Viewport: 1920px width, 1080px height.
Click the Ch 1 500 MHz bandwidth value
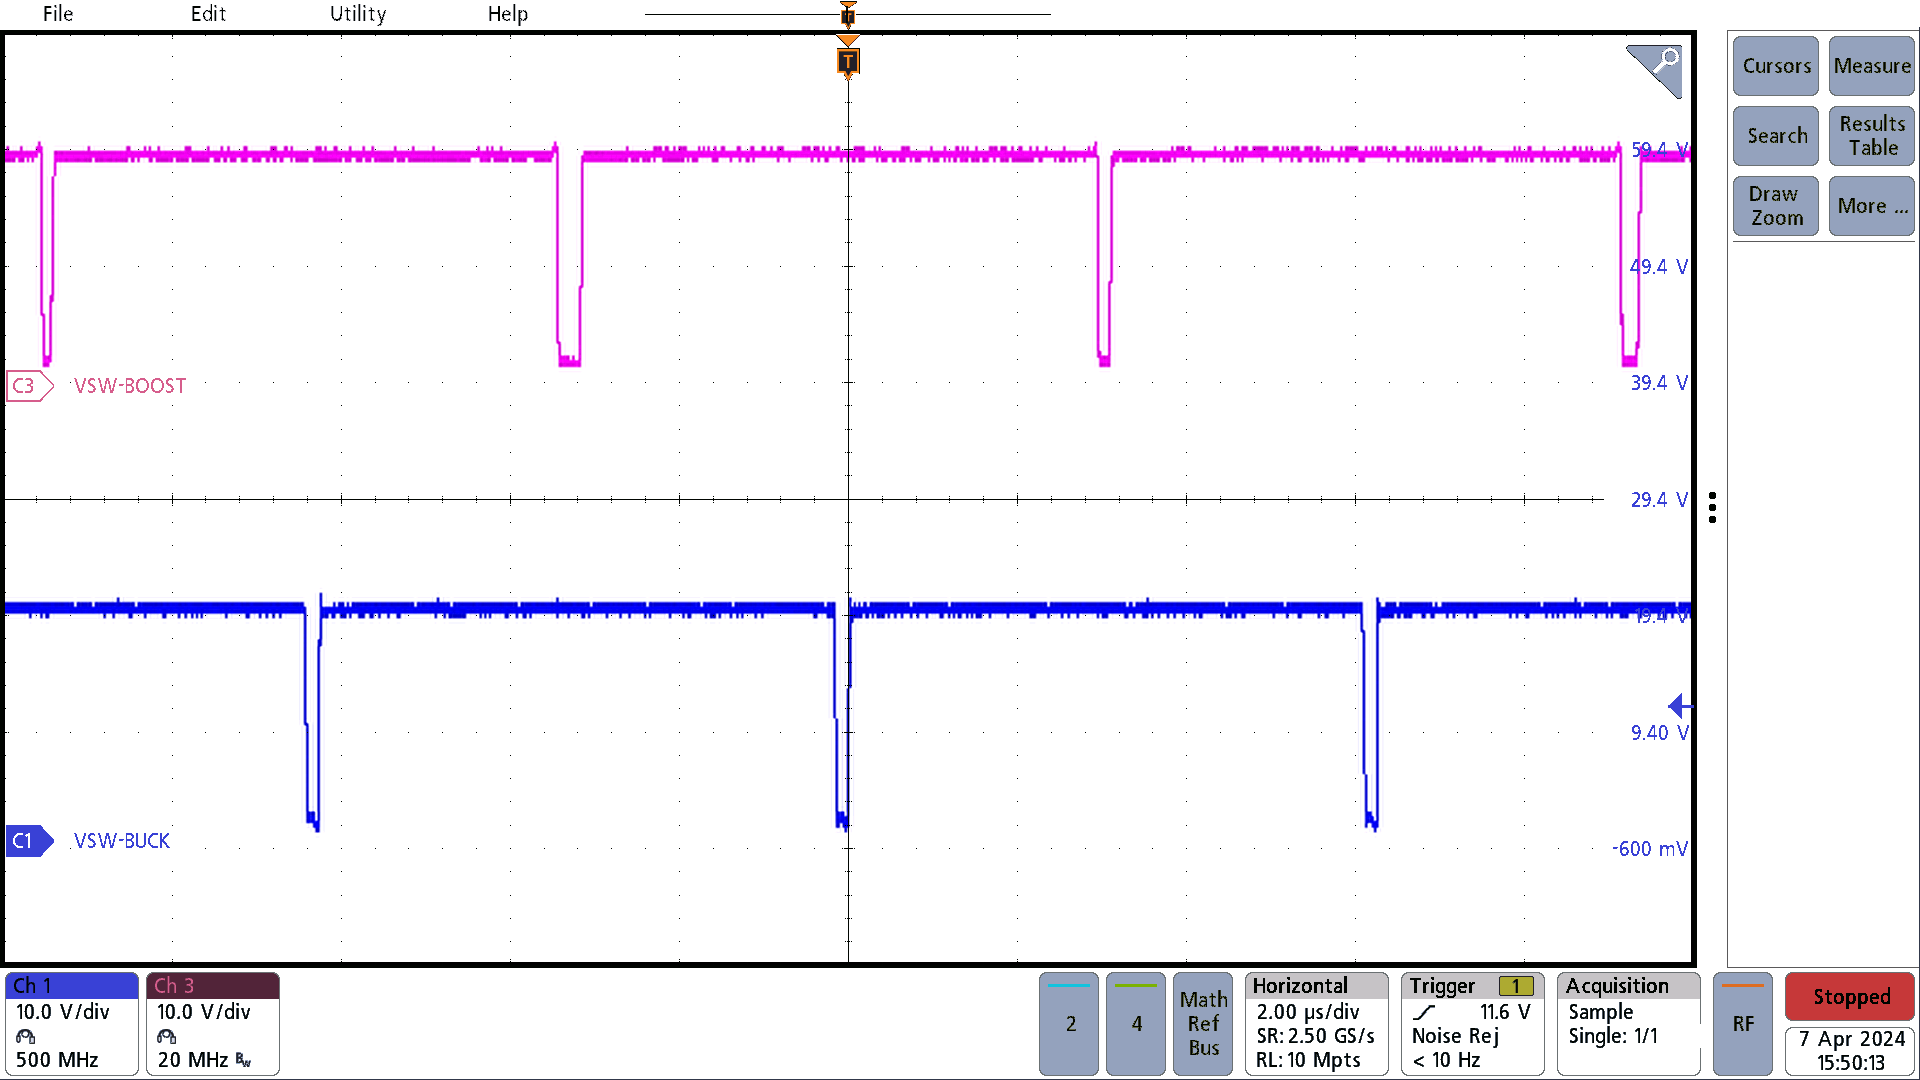57,1060
